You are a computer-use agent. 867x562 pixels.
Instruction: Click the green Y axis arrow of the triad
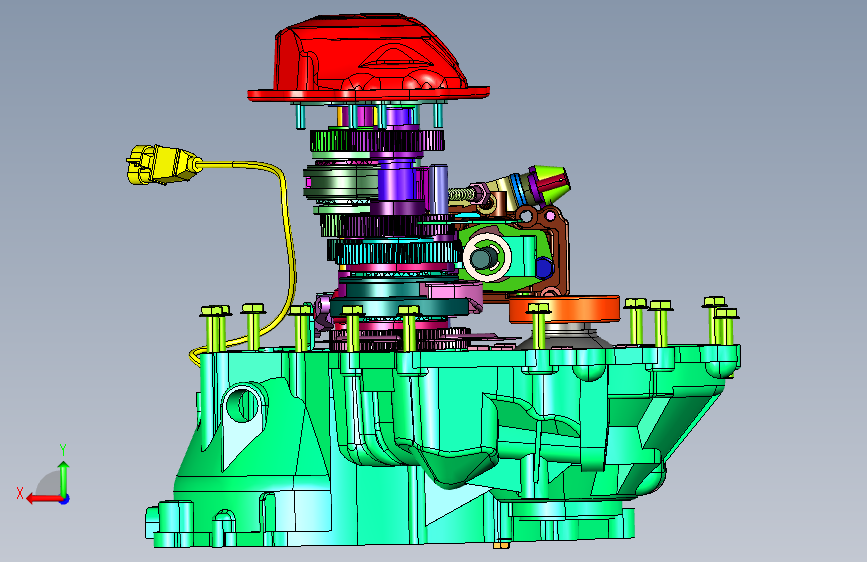[64, 478]
